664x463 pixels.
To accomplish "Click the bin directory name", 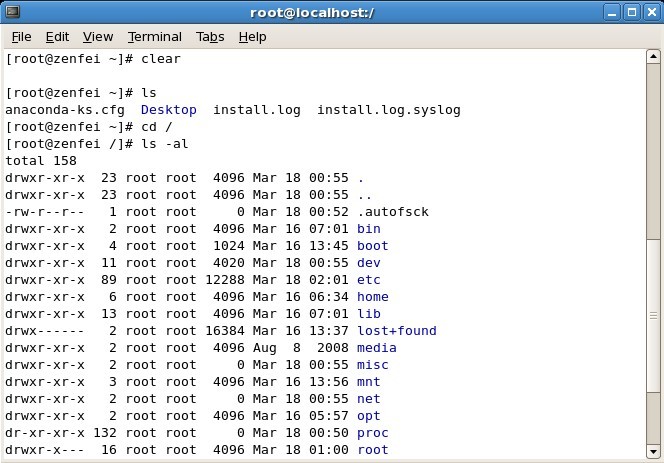I will point(369,228).
